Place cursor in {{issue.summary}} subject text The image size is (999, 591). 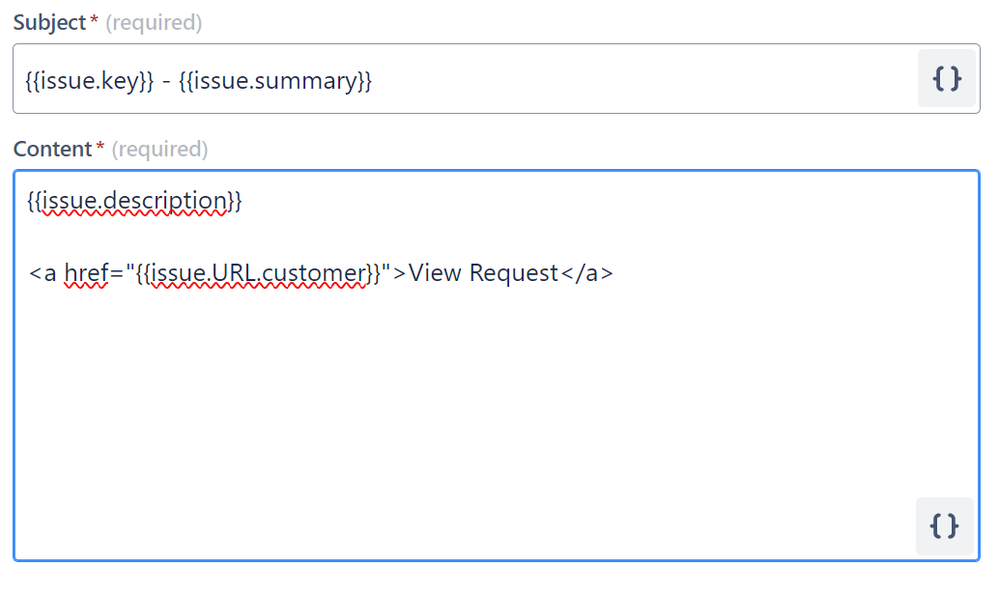click(275, 81)
